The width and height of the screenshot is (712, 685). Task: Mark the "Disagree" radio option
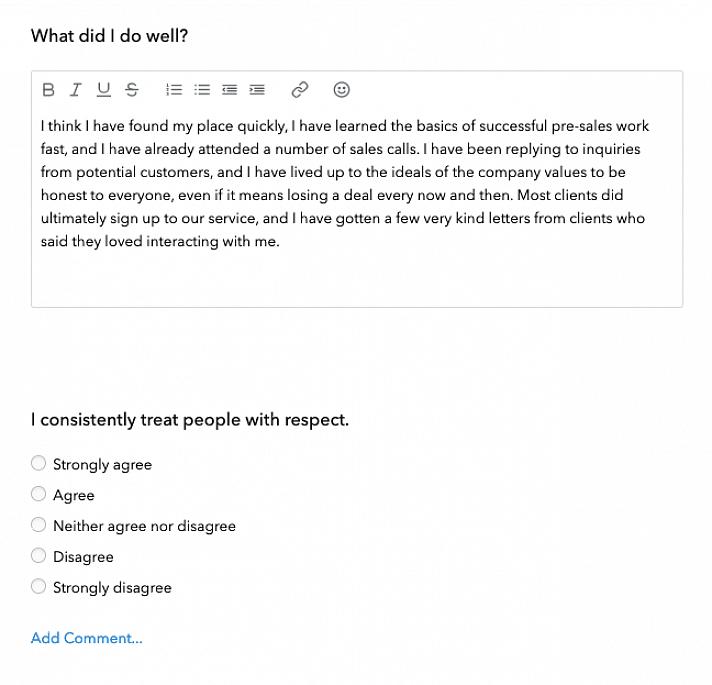(x=39, y=556)
